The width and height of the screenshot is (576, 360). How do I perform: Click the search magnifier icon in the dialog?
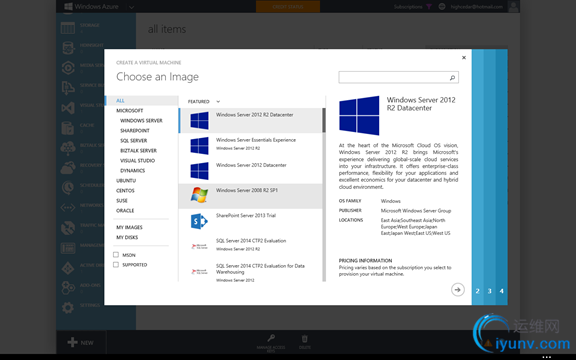coord(453,78)
